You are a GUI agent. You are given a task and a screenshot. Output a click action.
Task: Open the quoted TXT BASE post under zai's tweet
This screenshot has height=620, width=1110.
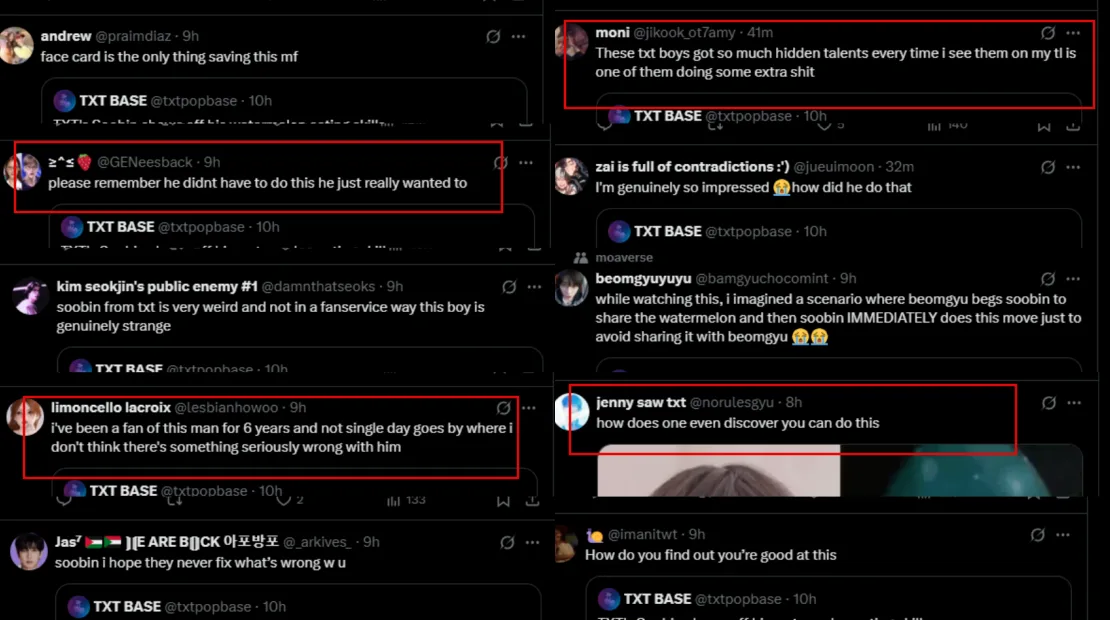click(x=838, y=230)
